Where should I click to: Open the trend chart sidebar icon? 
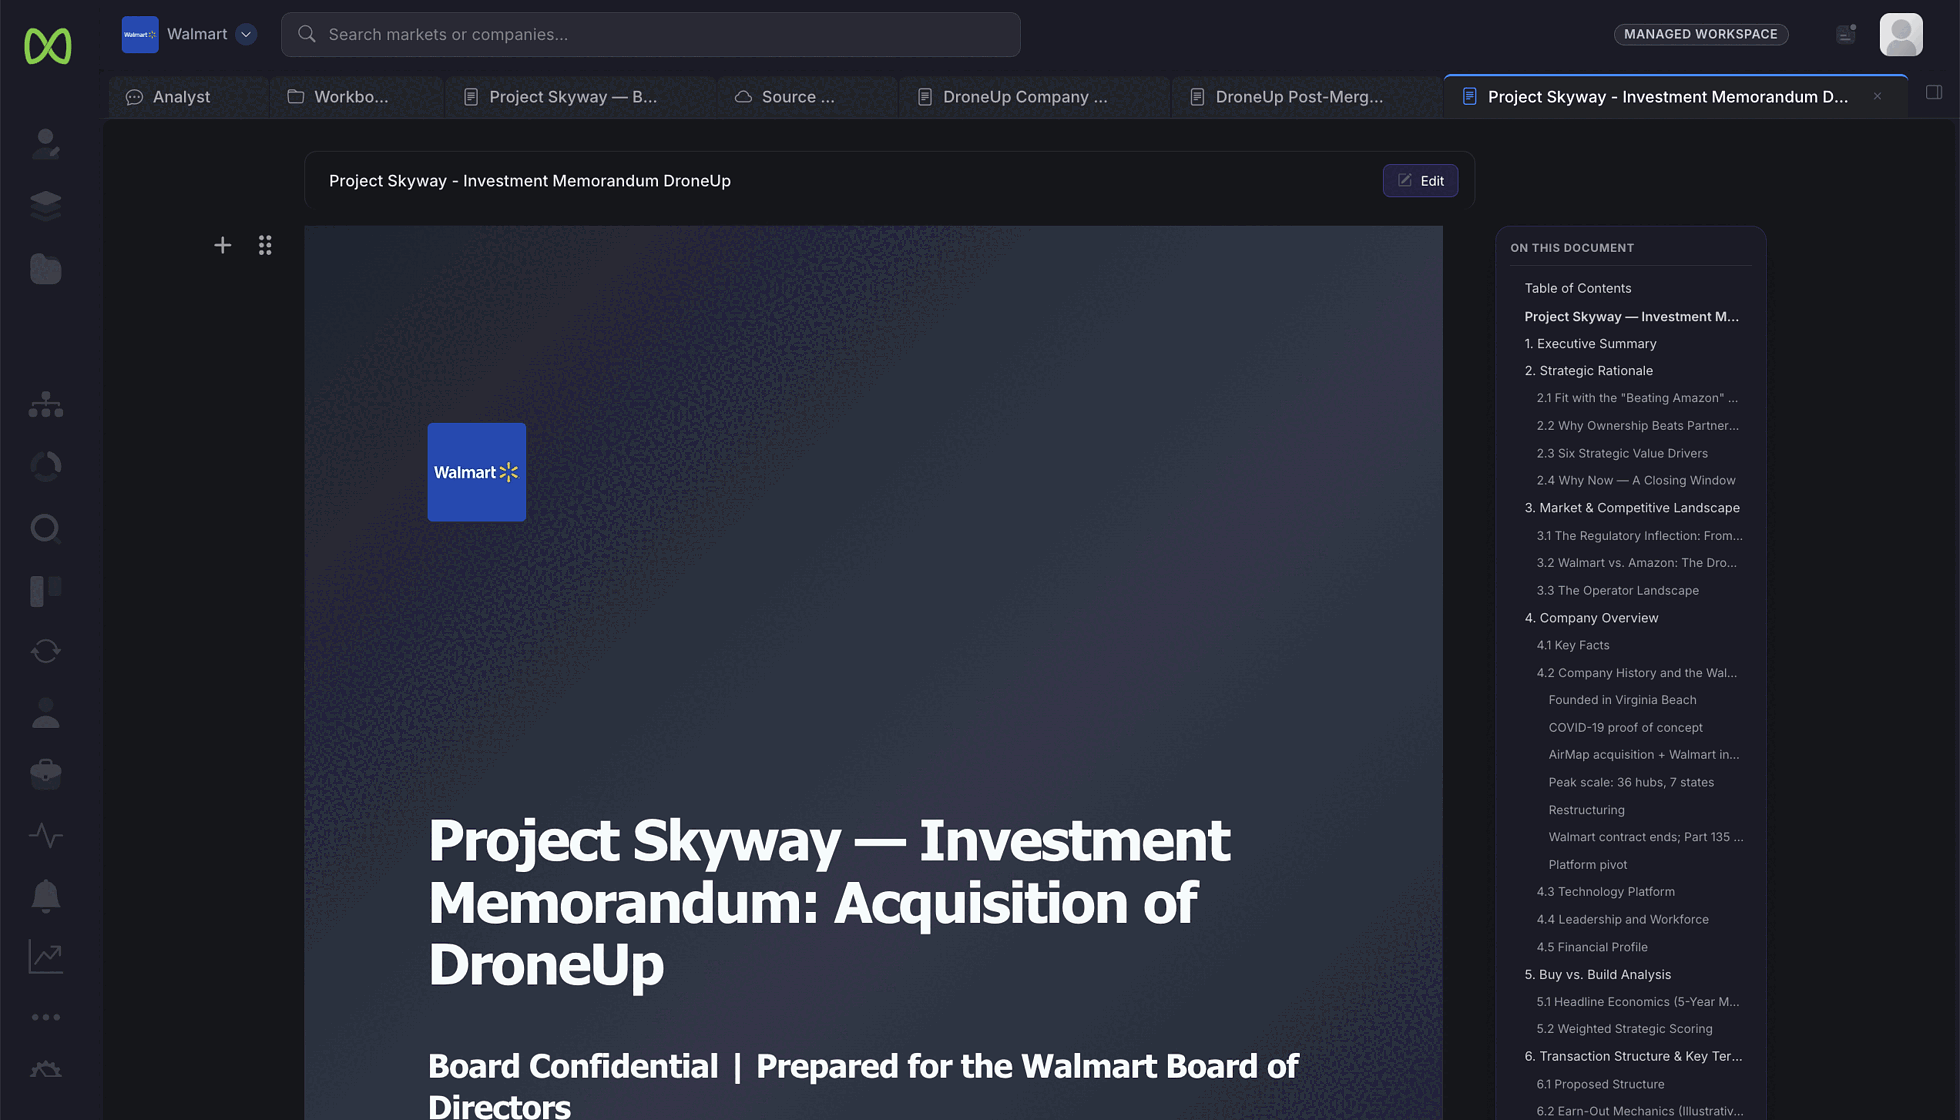[45, 957]
